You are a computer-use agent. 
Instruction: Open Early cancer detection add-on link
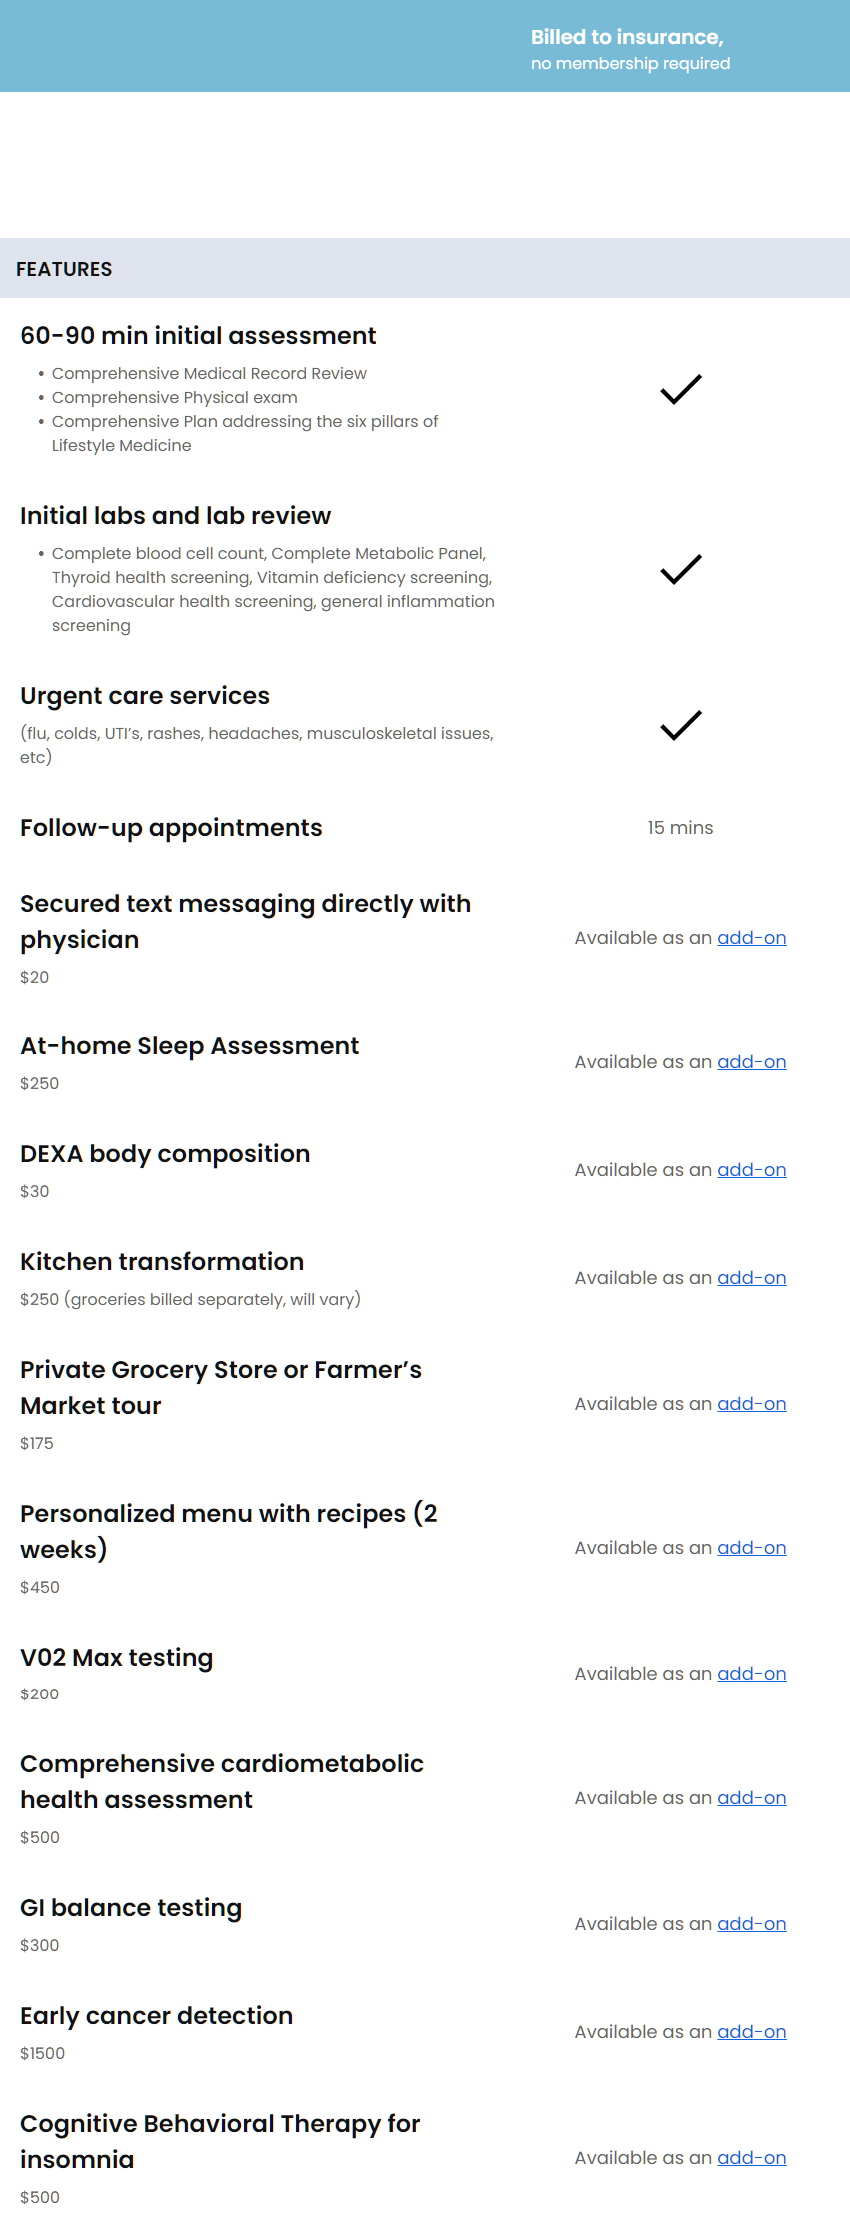[x=752, y=2032]
